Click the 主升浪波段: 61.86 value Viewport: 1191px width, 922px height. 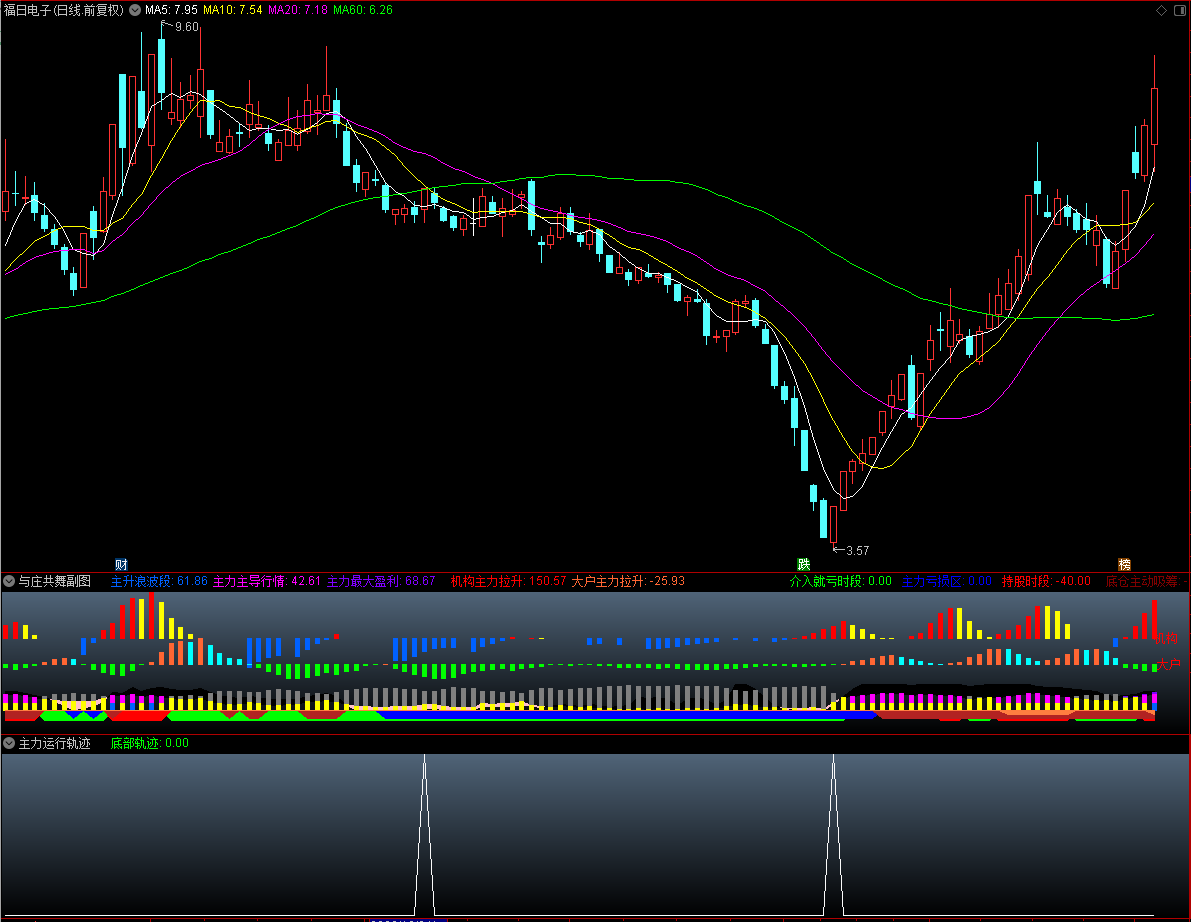coord(159,581)
